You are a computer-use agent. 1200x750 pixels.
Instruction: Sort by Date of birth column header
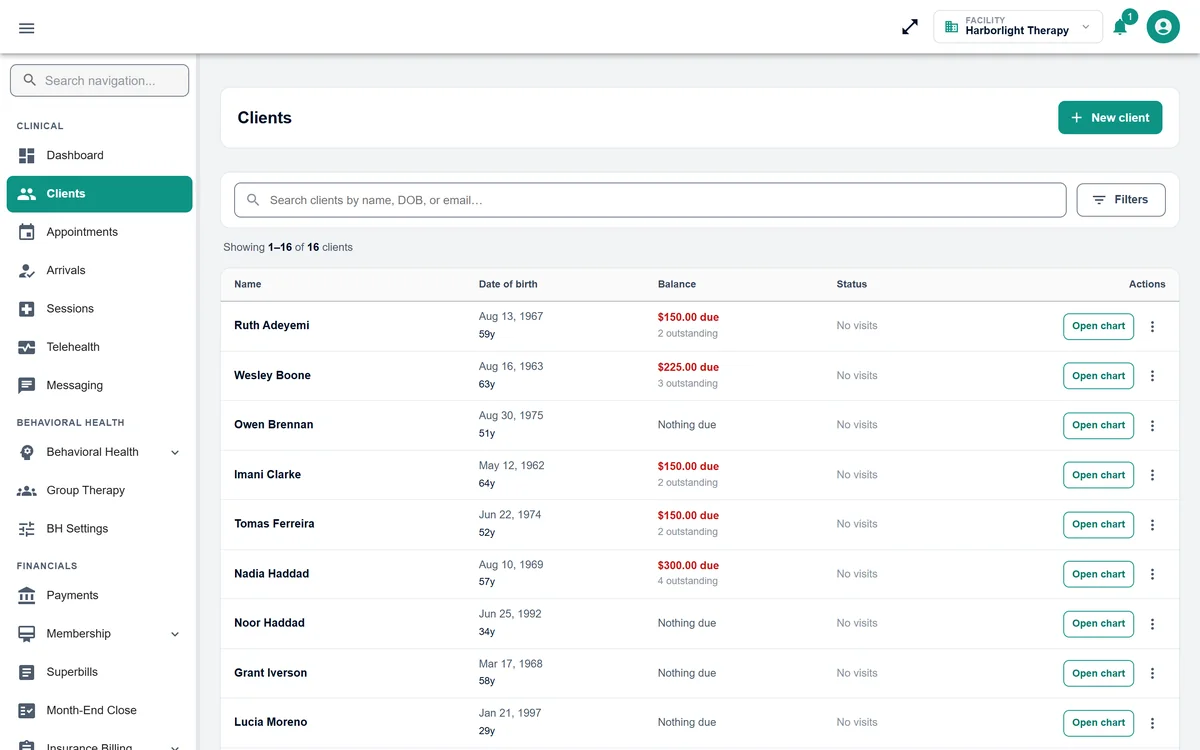point(508,284)
